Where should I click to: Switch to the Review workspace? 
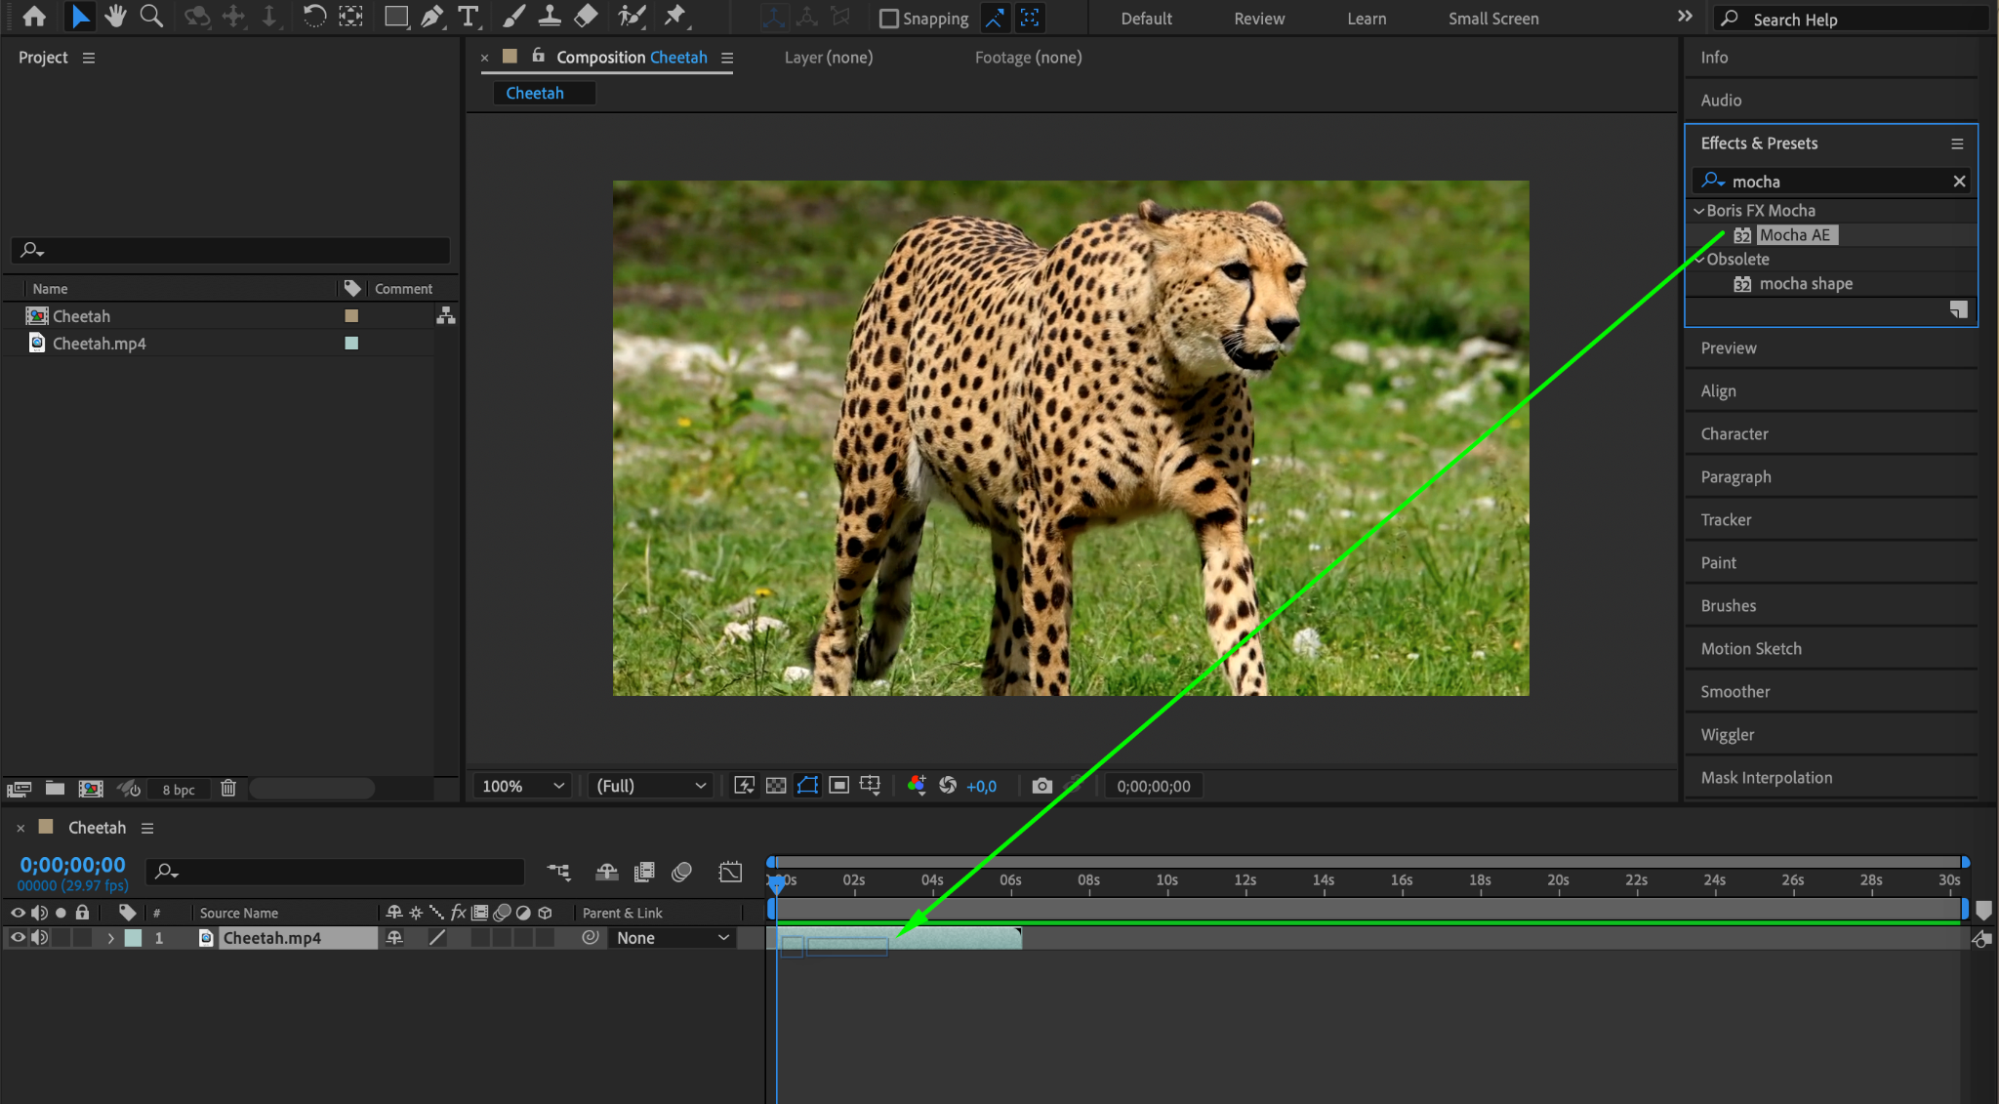tap(1258, 18)
